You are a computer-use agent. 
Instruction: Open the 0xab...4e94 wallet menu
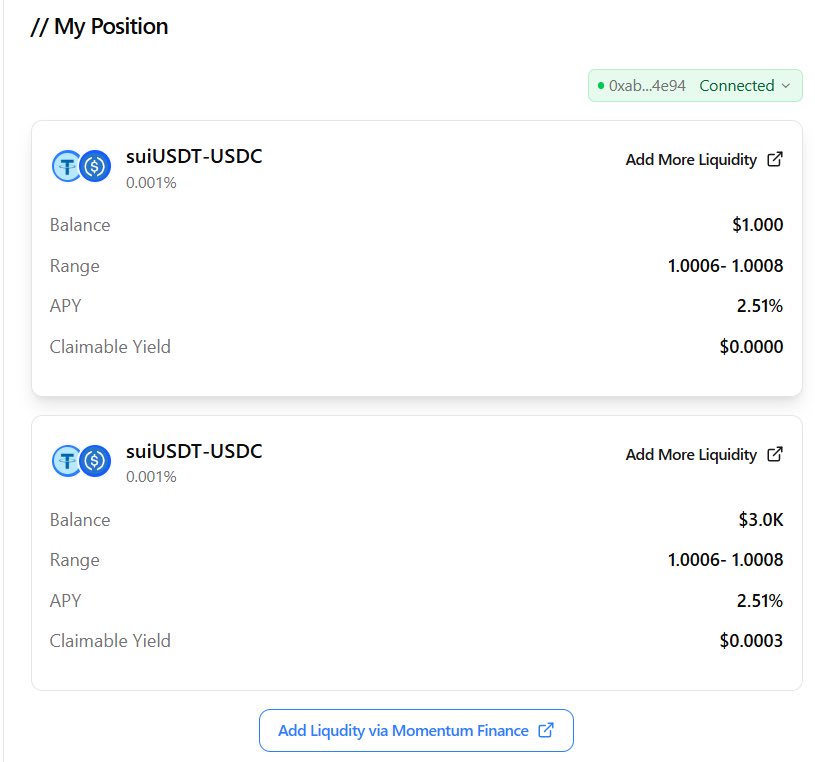click(695, 86)
